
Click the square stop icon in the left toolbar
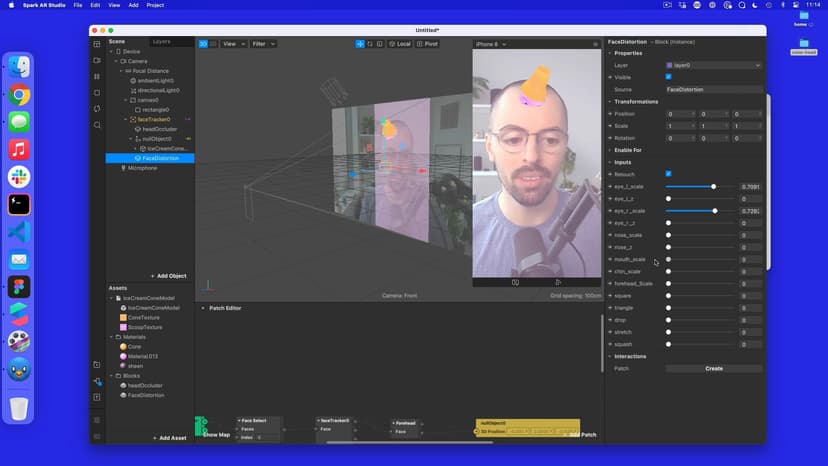coord(97,92)
